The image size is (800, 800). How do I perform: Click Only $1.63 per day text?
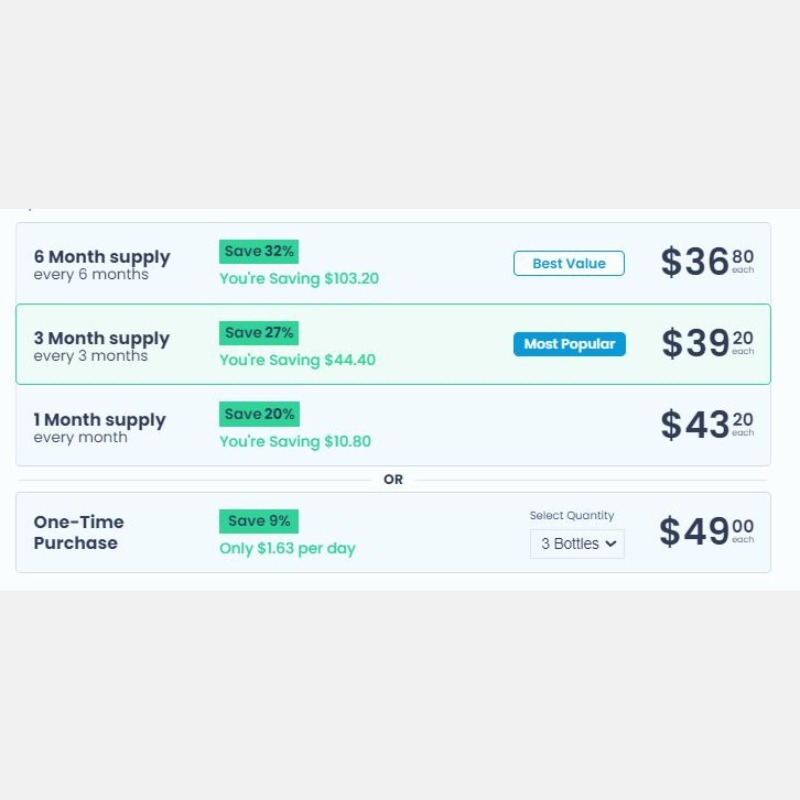coord(287,548)
